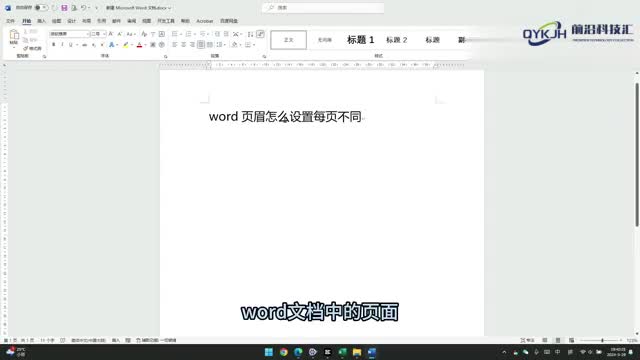Image resolution: width=640 pixels, height=360 pixels.
Task: Open the font size combo box
Action: point(98,34)
